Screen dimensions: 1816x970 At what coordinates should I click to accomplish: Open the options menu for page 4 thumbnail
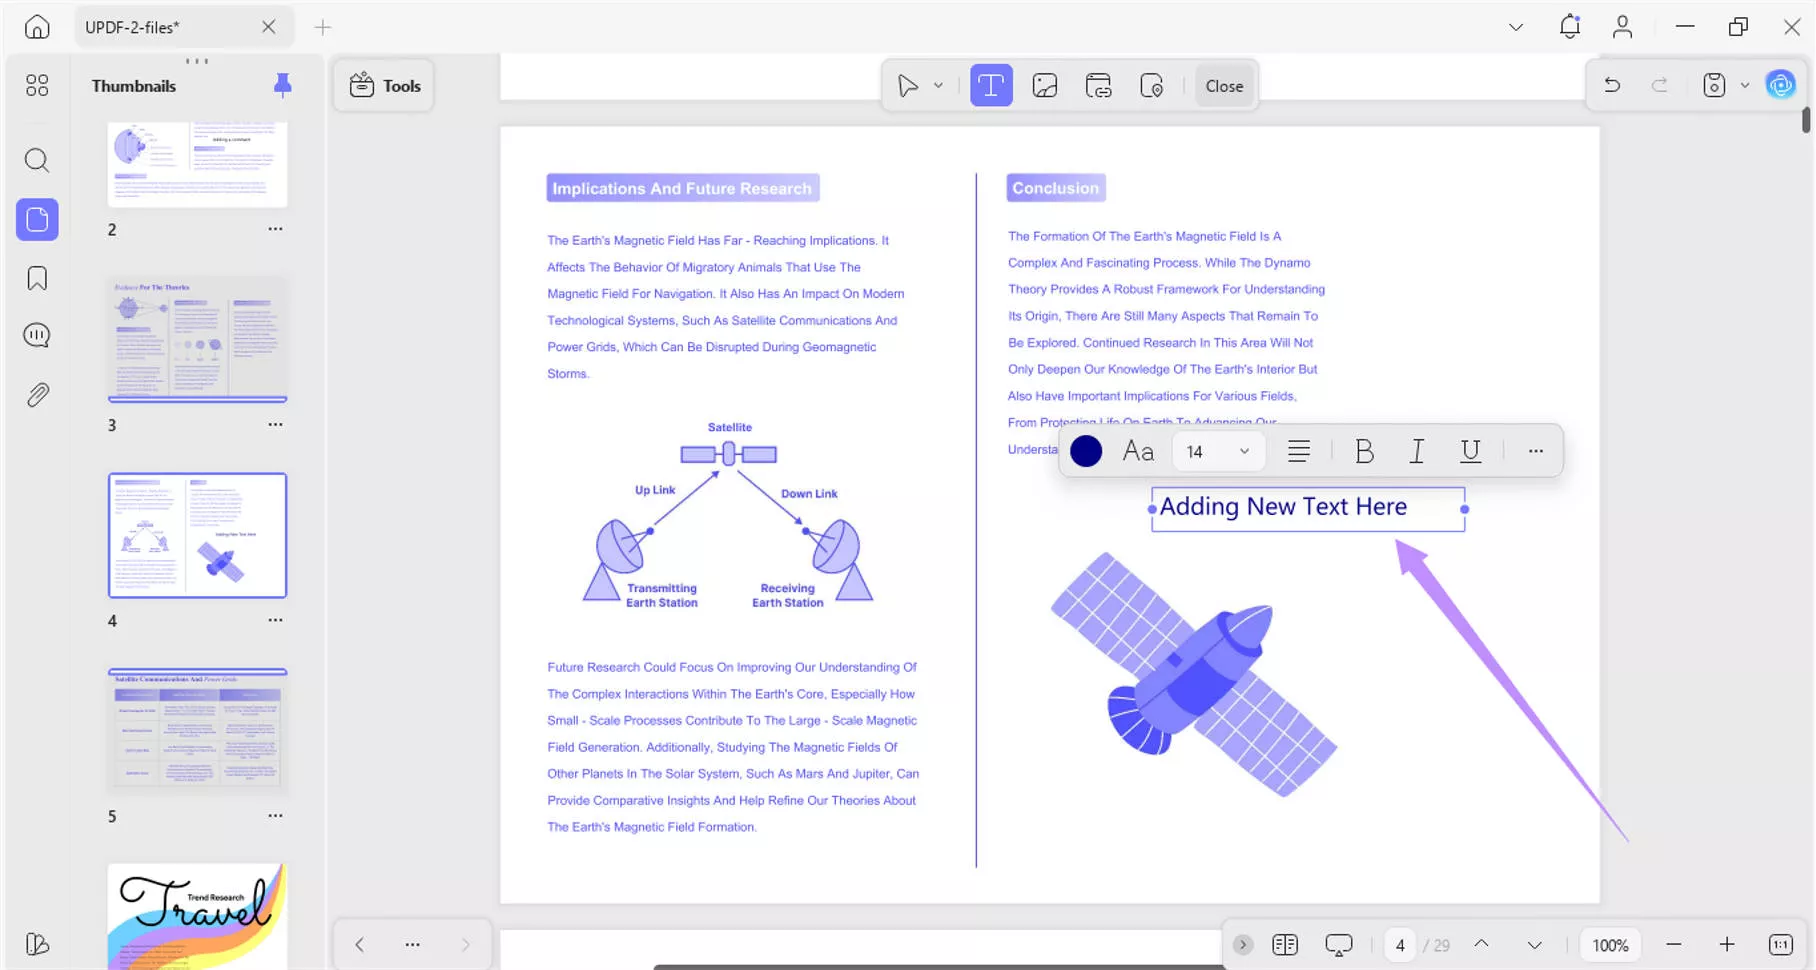[275, 619]
